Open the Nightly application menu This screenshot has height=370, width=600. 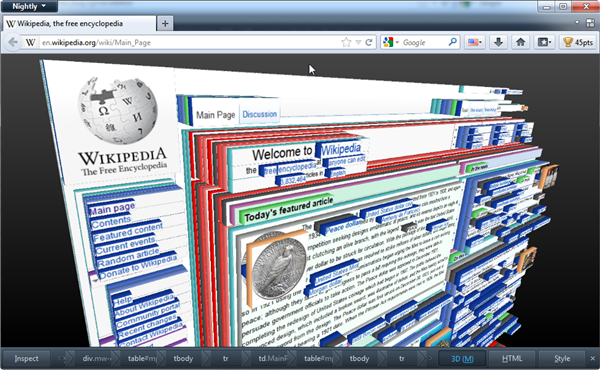(29, 6)
